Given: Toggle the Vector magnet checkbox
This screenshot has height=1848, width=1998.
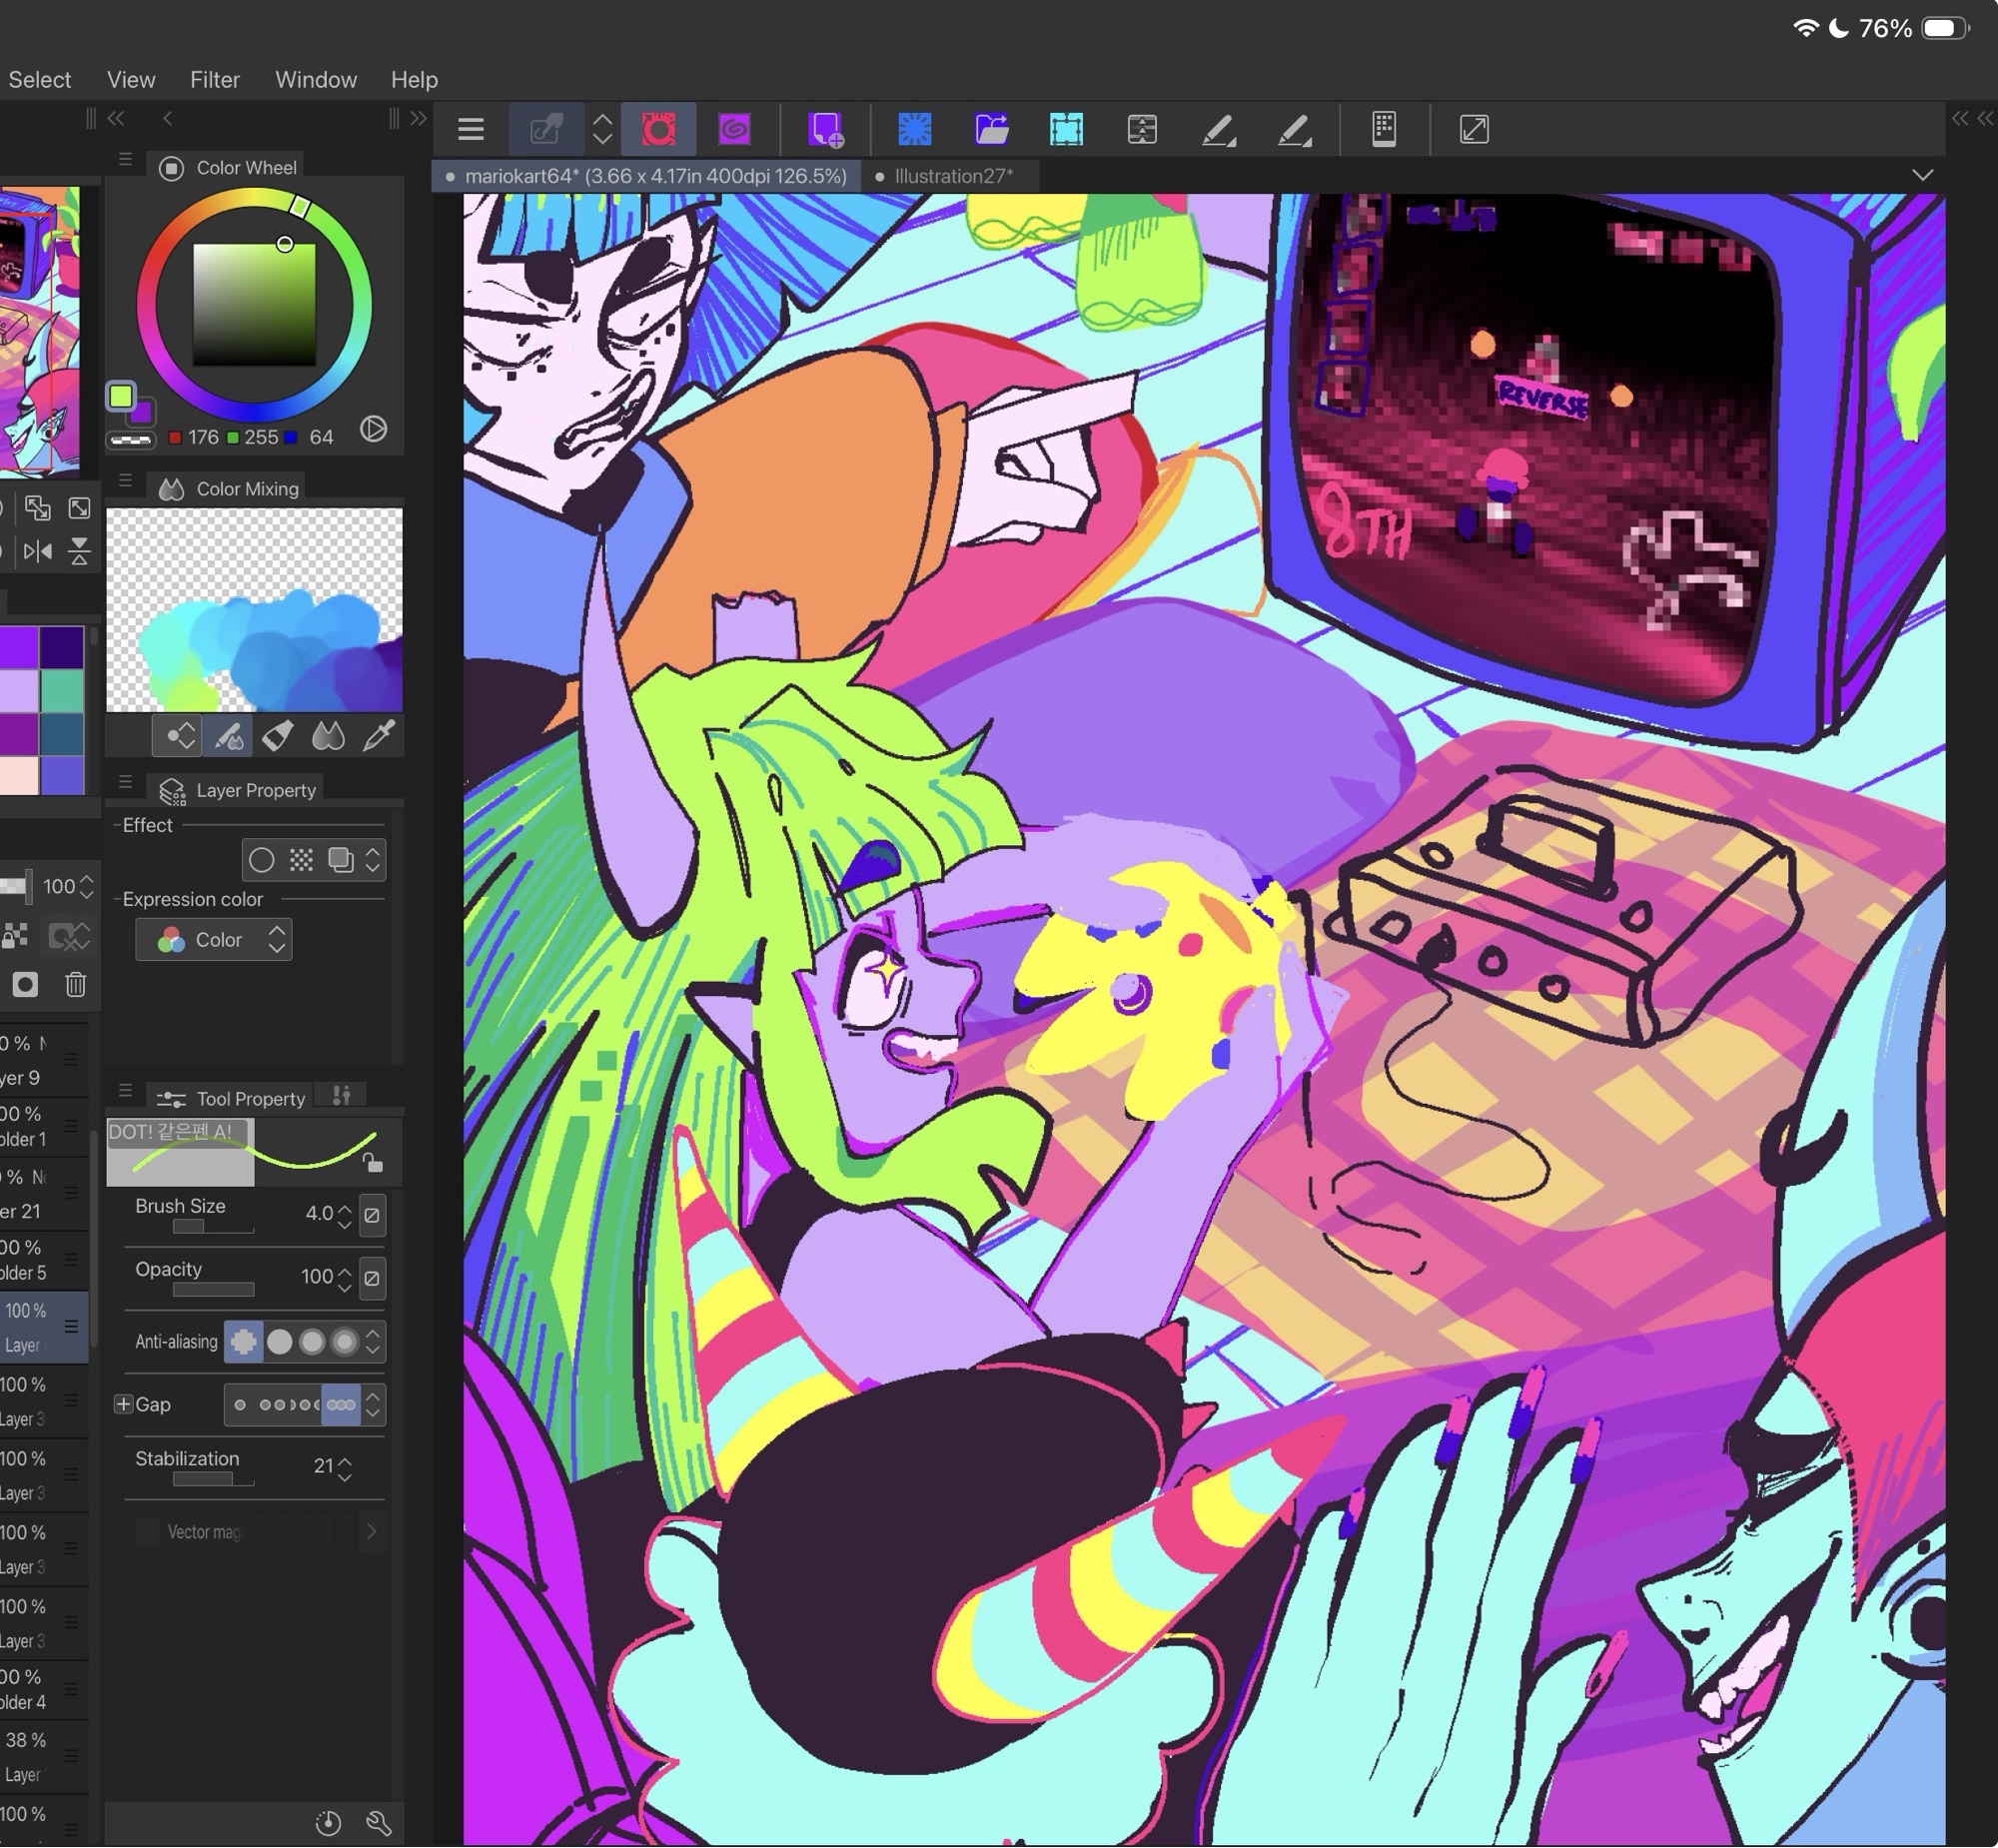Looking at the screenshot, I should pyautogui.click(x=147, y=1531).
